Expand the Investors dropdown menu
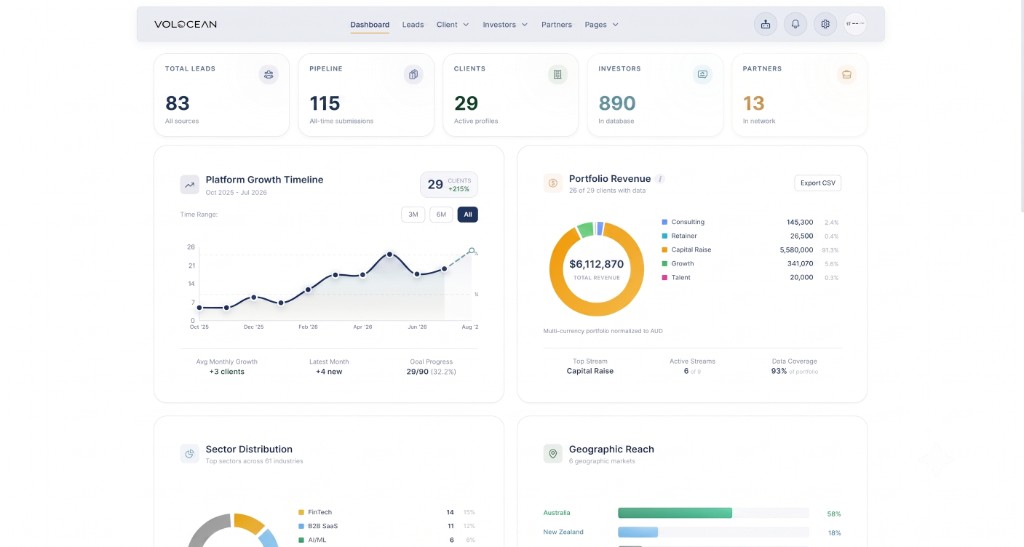This screenshot has height=547, width=1024. [x=505, y=25]
